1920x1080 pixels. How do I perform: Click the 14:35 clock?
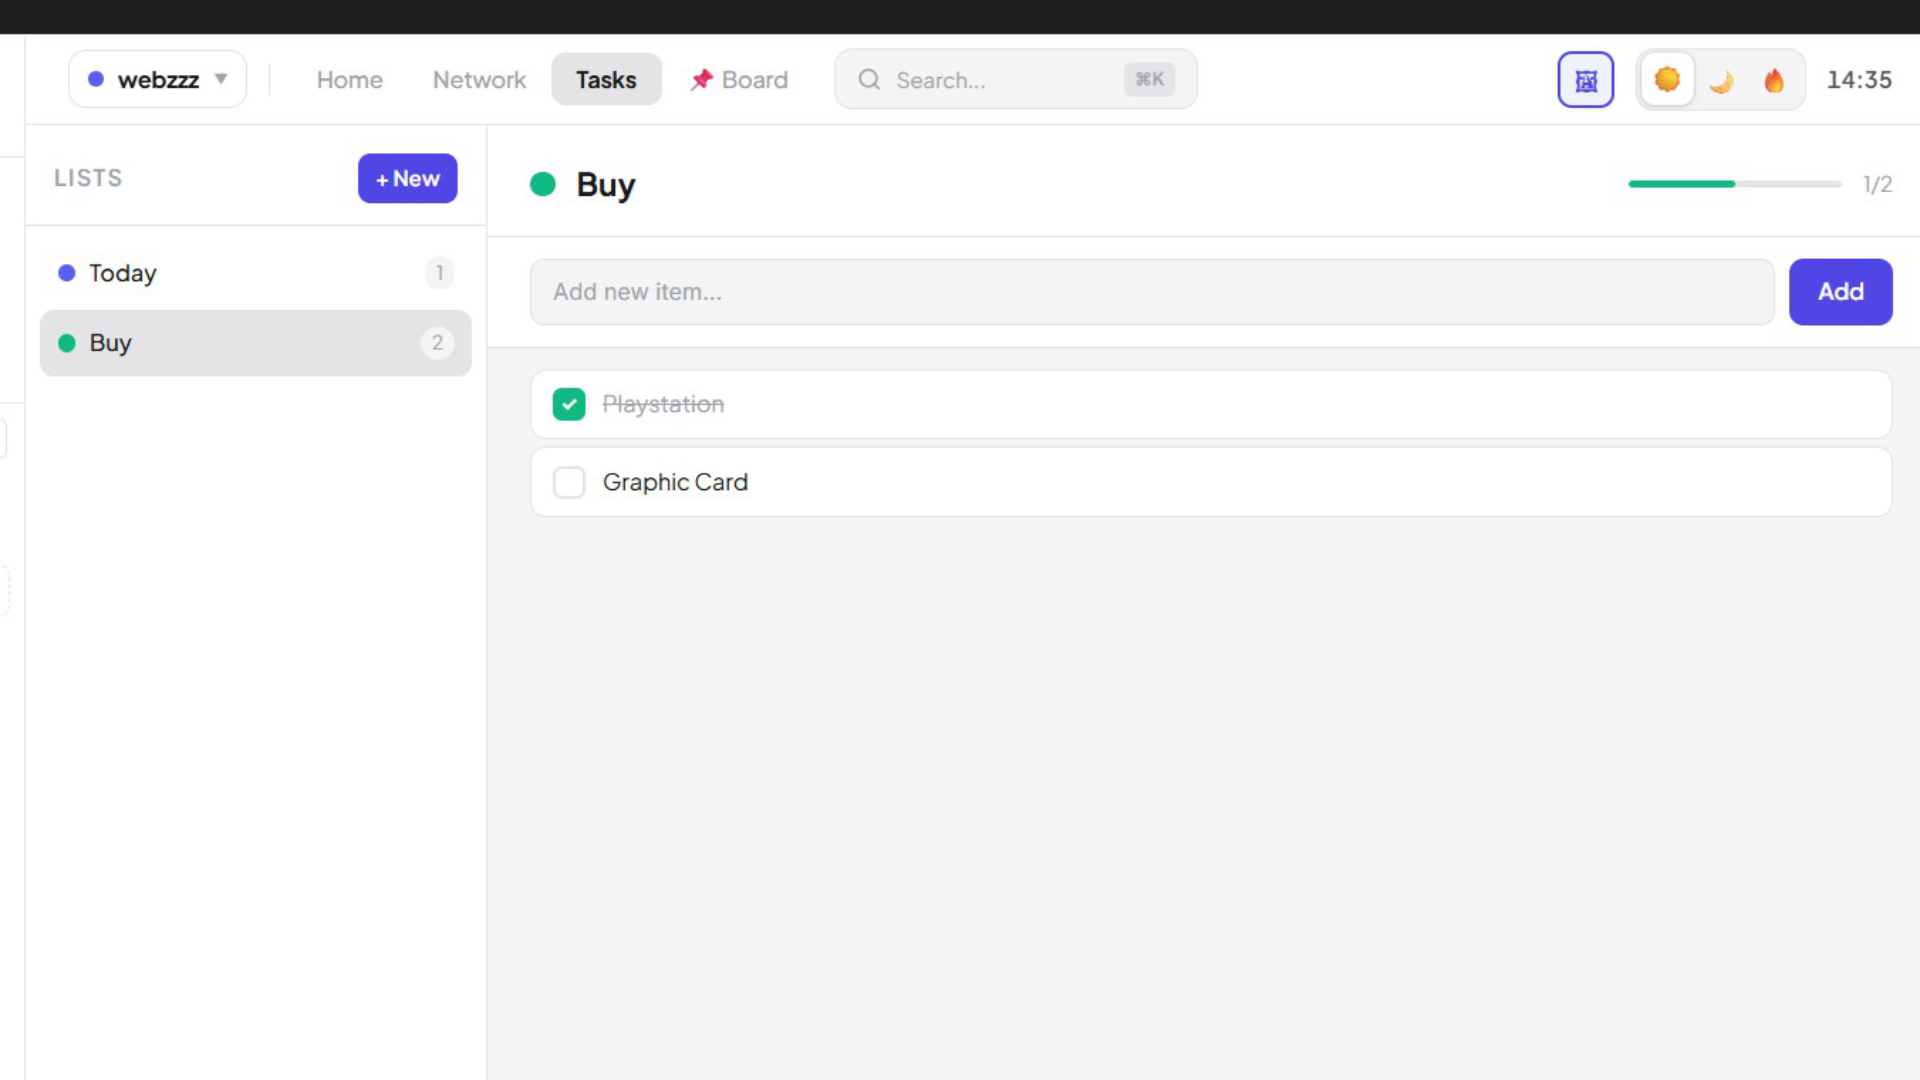[x=1859, y=80]
